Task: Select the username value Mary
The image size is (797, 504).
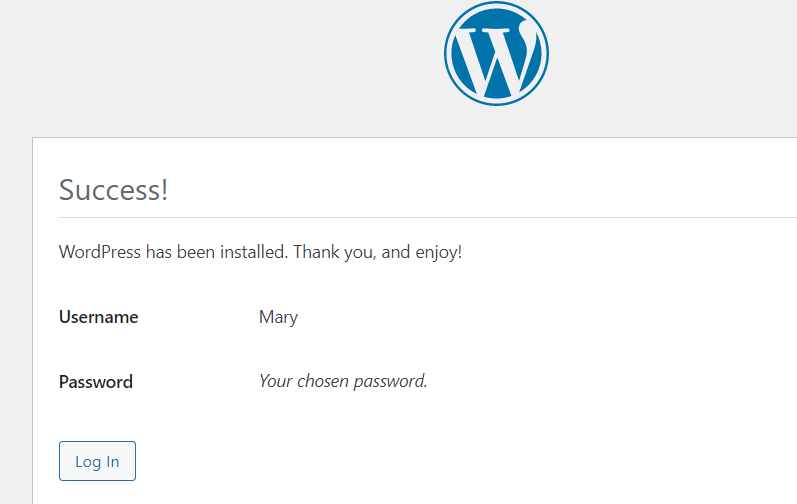Action: [x=278, y=317]
